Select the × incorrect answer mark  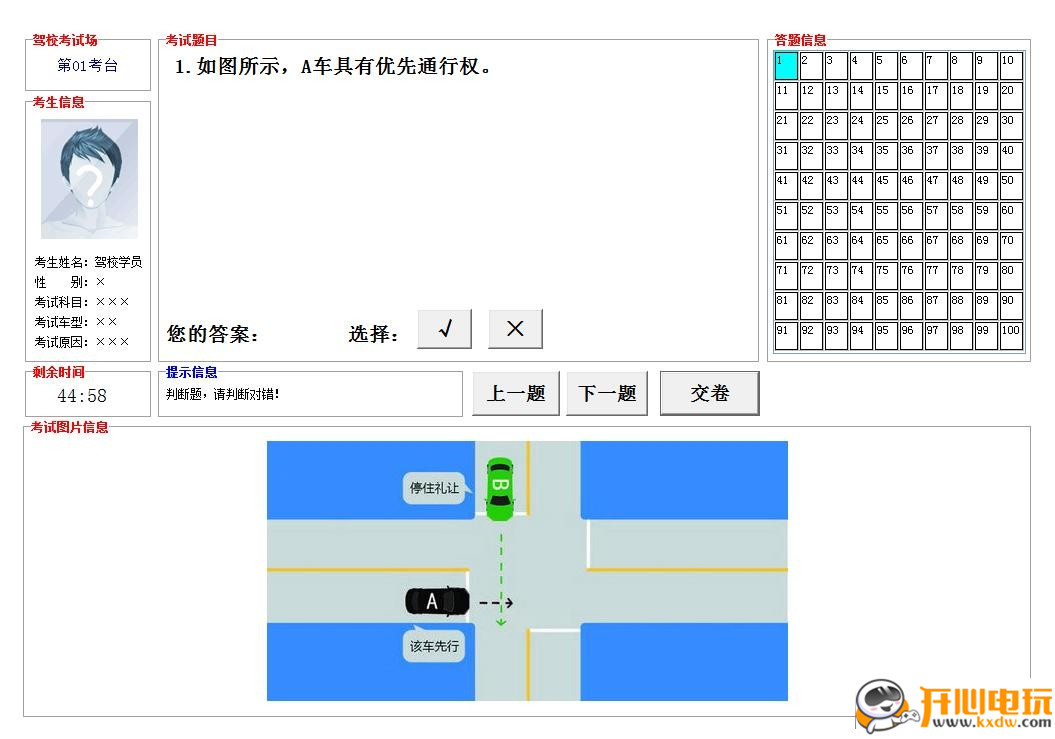[x=515, y=328]
